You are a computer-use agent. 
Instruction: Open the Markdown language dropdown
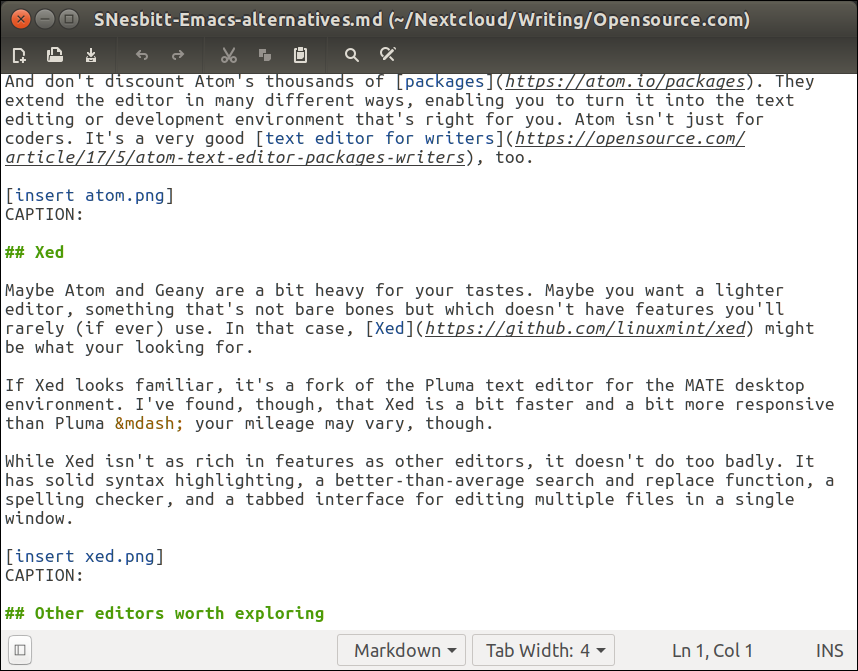pos(402,651)
